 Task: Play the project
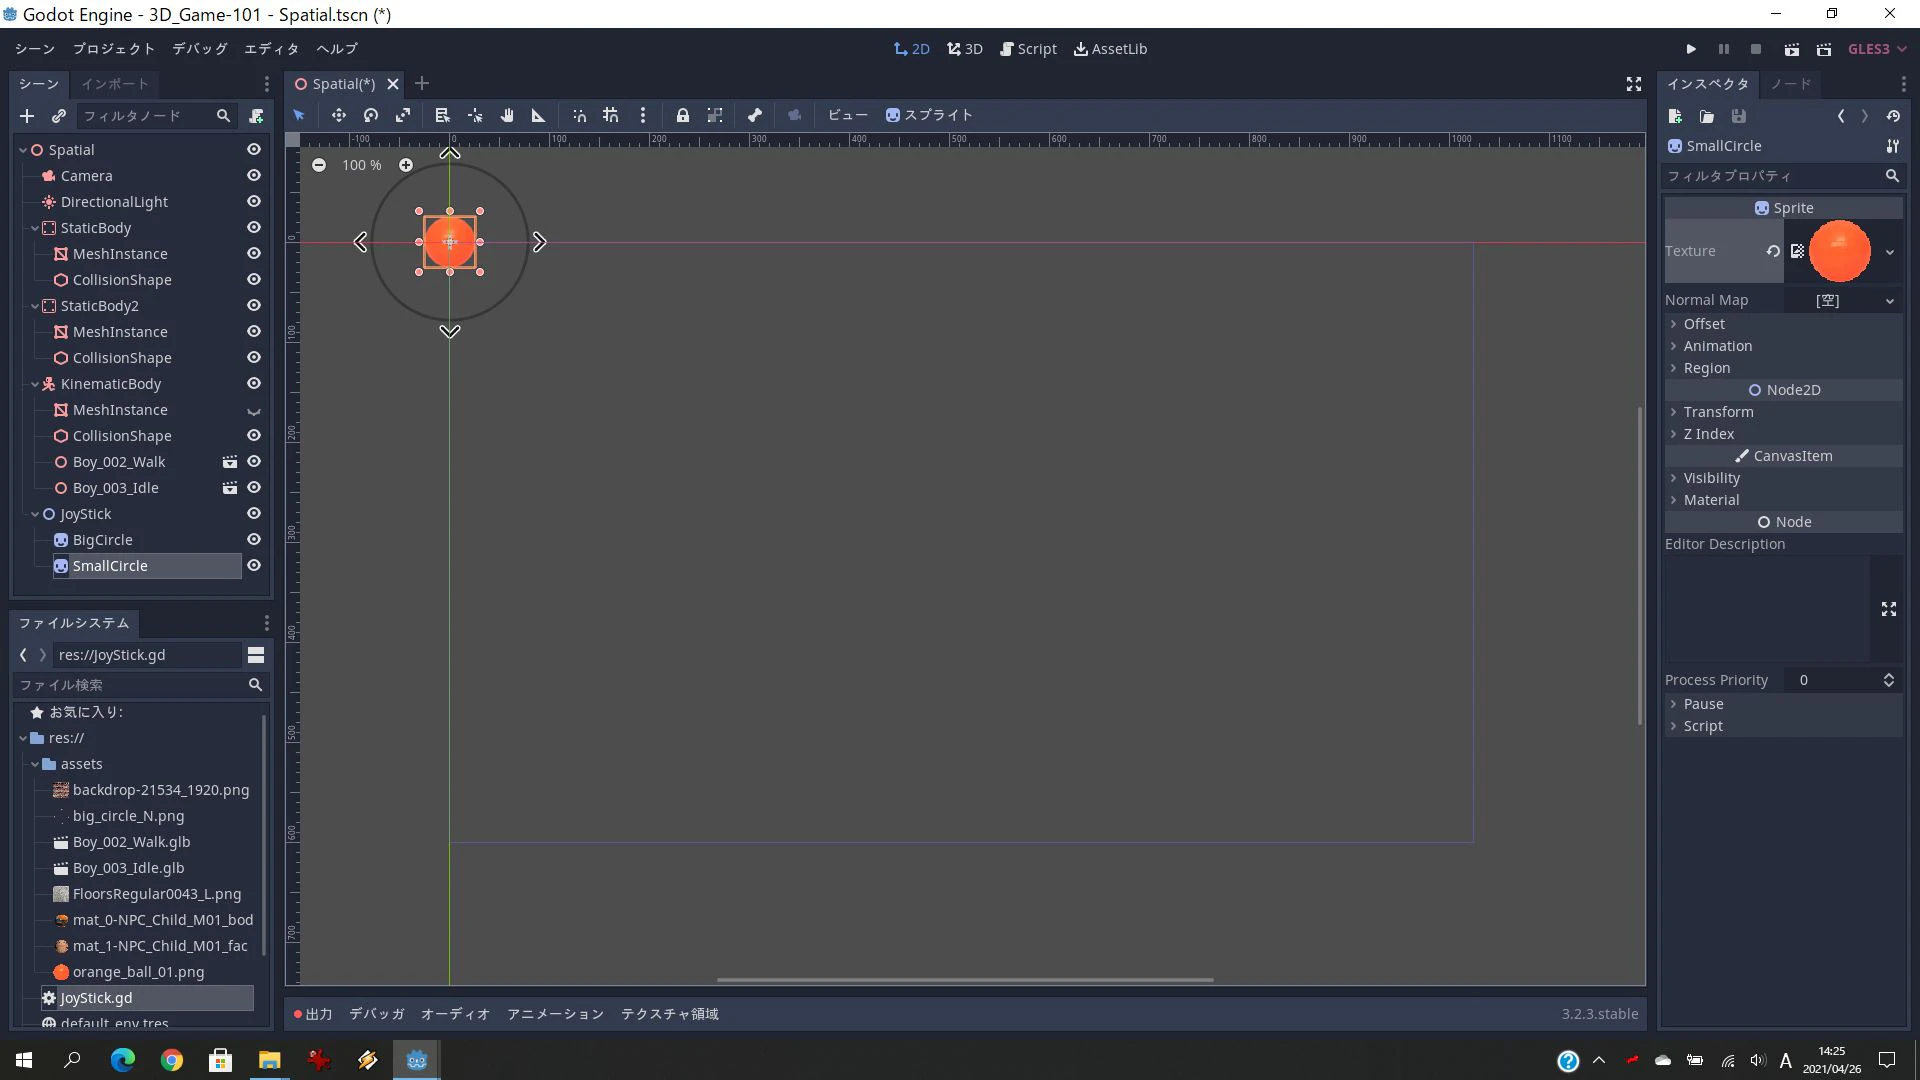click(1691, 49)
